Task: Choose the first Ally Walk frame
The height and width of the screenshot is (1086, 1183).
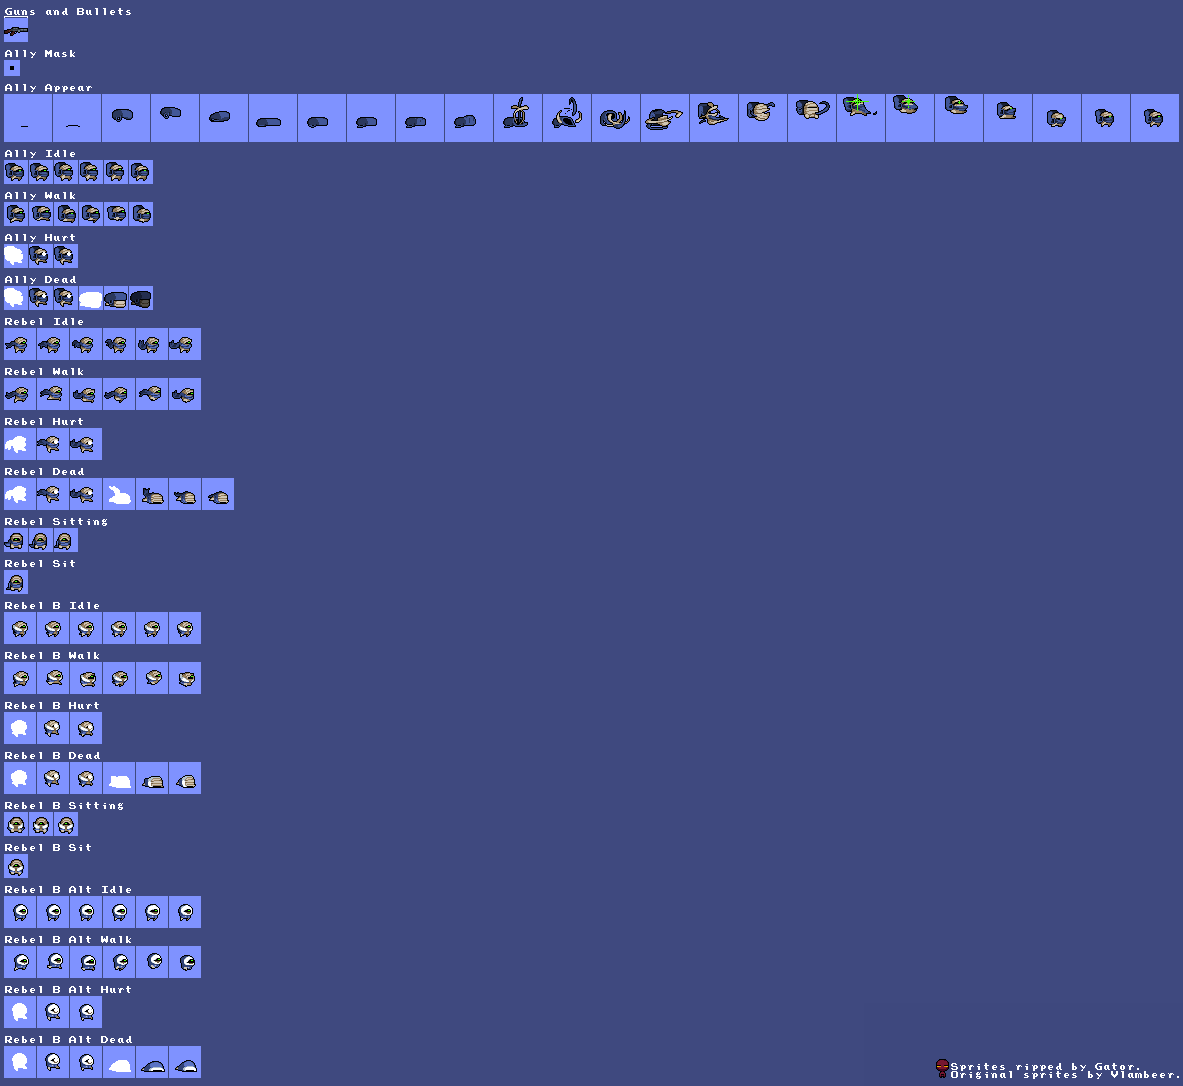Action: (x=16, y=214)
